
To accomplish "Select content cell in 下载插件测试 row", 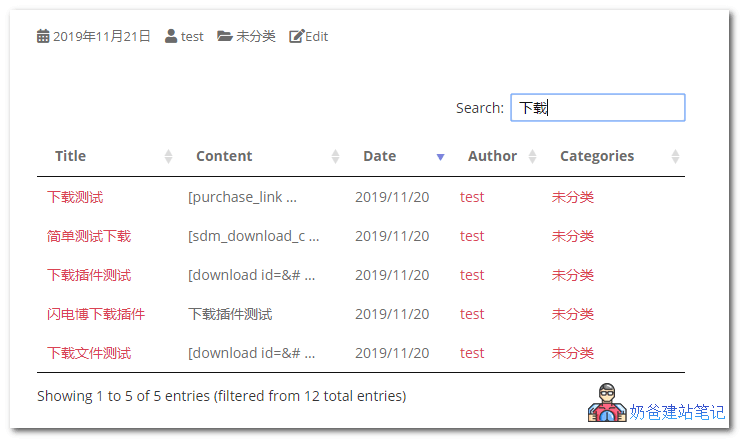I will 252,276.
